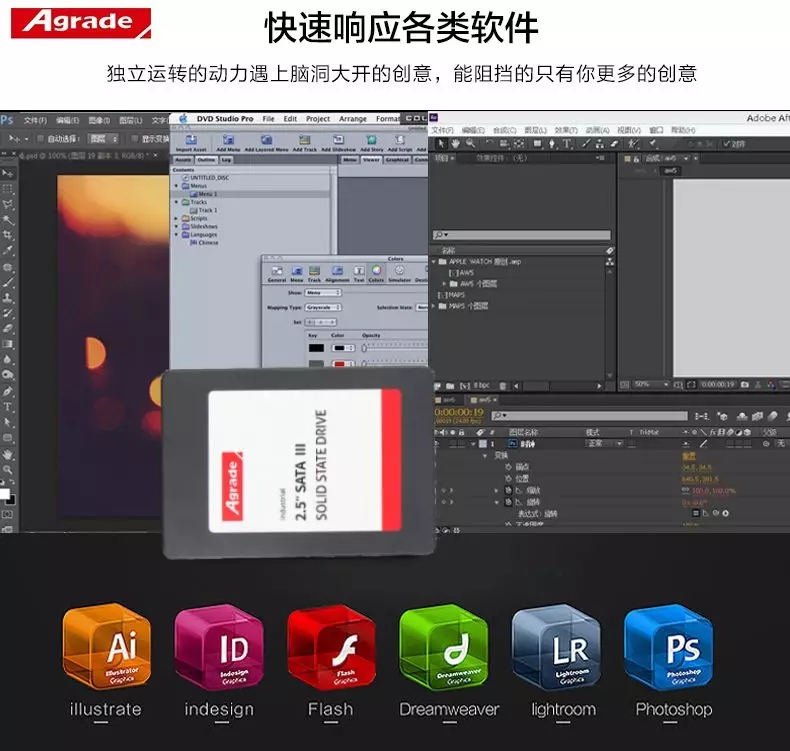The height and width of the screenshot is (751, 790).
Task: Switch to the Outline tab in DVD Studio Pro
Action: coord(205,160)
